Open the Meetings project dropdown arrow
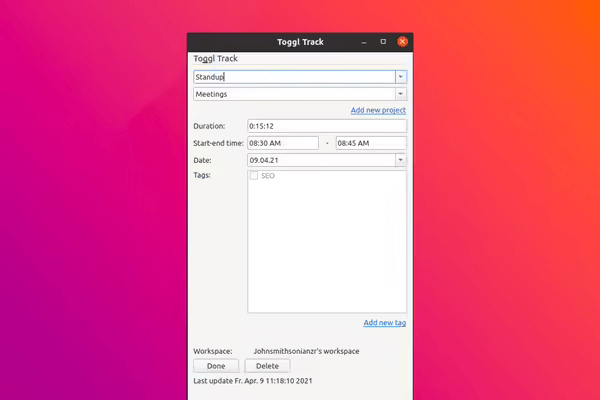The image size is (600, 401). pos(401,94)
